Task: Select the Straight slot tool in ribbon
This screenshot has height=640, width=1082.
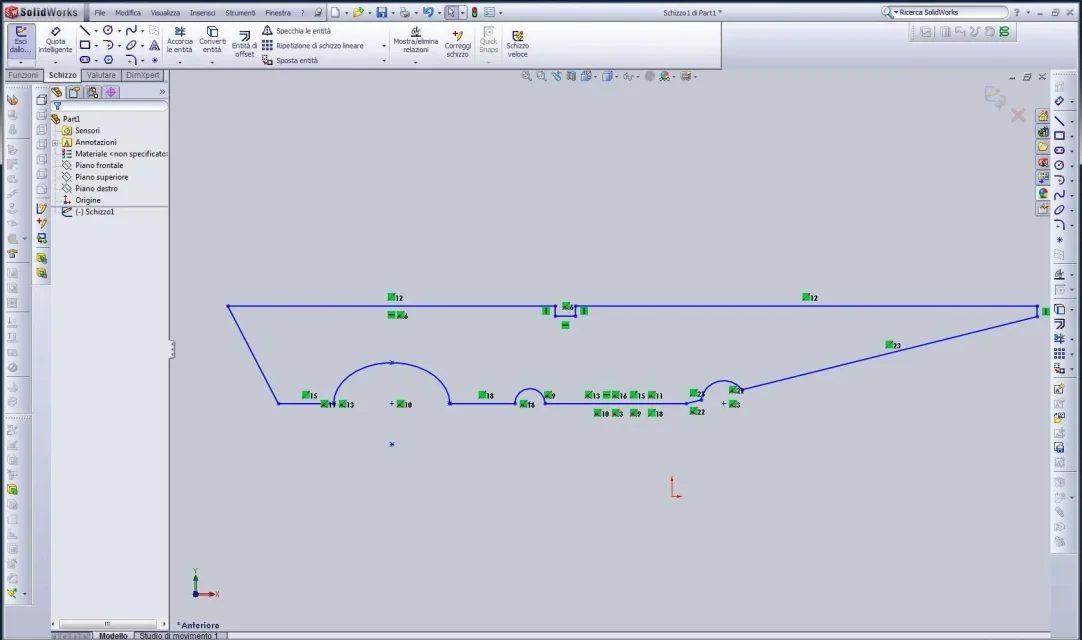Action: (85, 60)
